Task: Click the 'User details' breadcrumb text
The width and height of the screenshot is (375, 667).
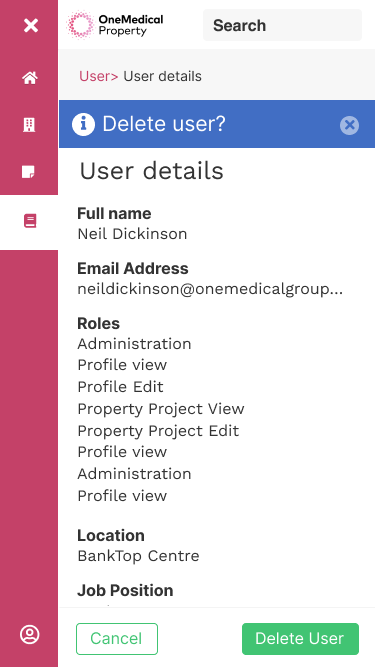Action: tap(162, 76)
